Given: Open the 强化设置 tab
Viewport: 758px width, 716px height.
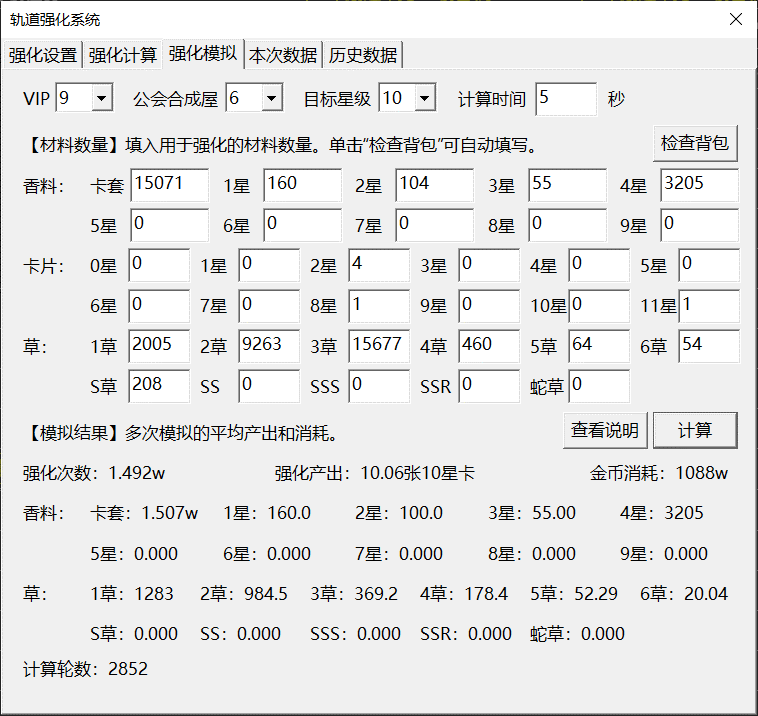Looking at the screenshot, I should (43, 55).
